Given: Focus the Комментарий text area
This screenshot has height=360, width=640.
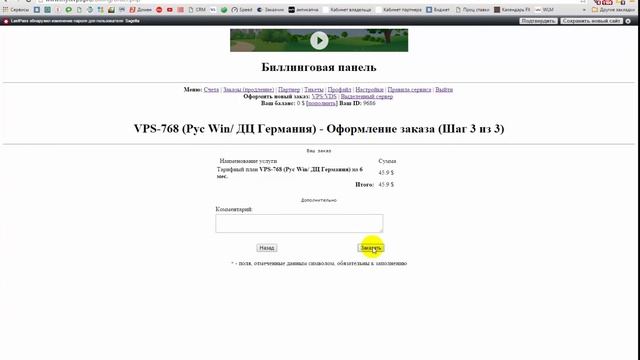Looking at the screenshot, I should 299,223.
